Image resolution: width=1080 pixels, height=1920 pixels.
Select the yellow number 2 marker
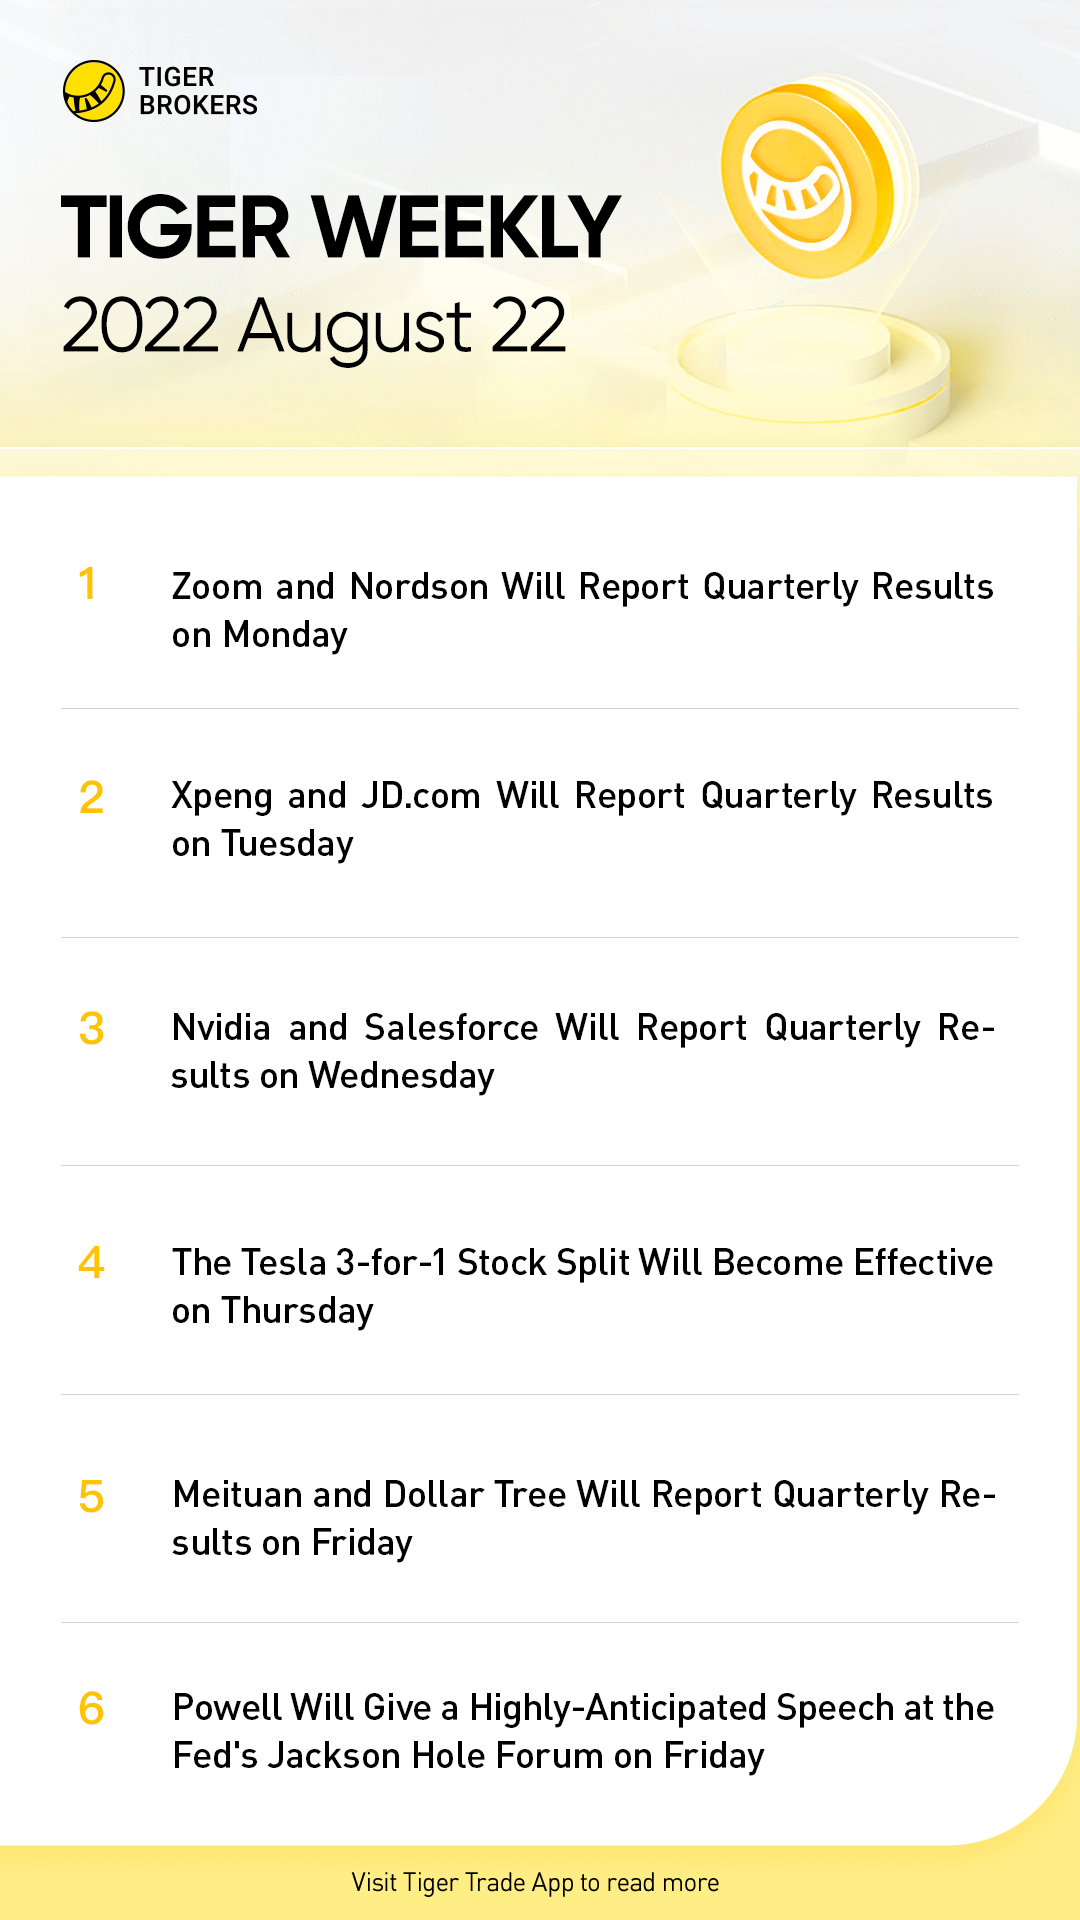[x=91, y=797]
